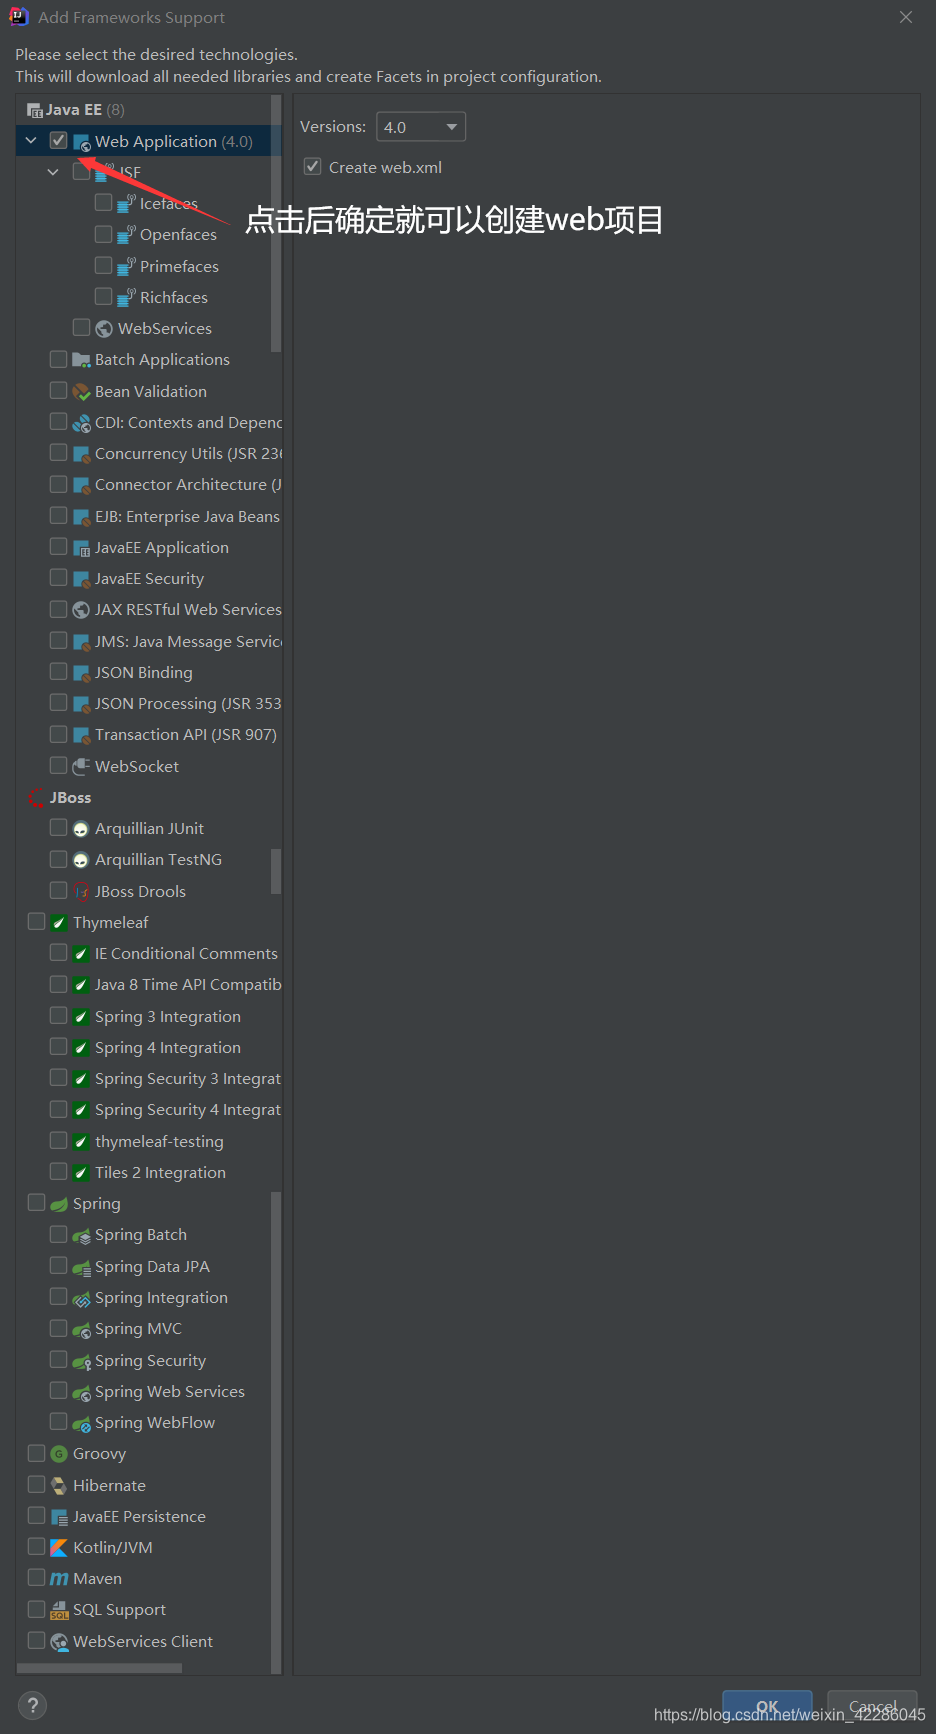Click the Spring Data JPA icon

coord(82,1267)
